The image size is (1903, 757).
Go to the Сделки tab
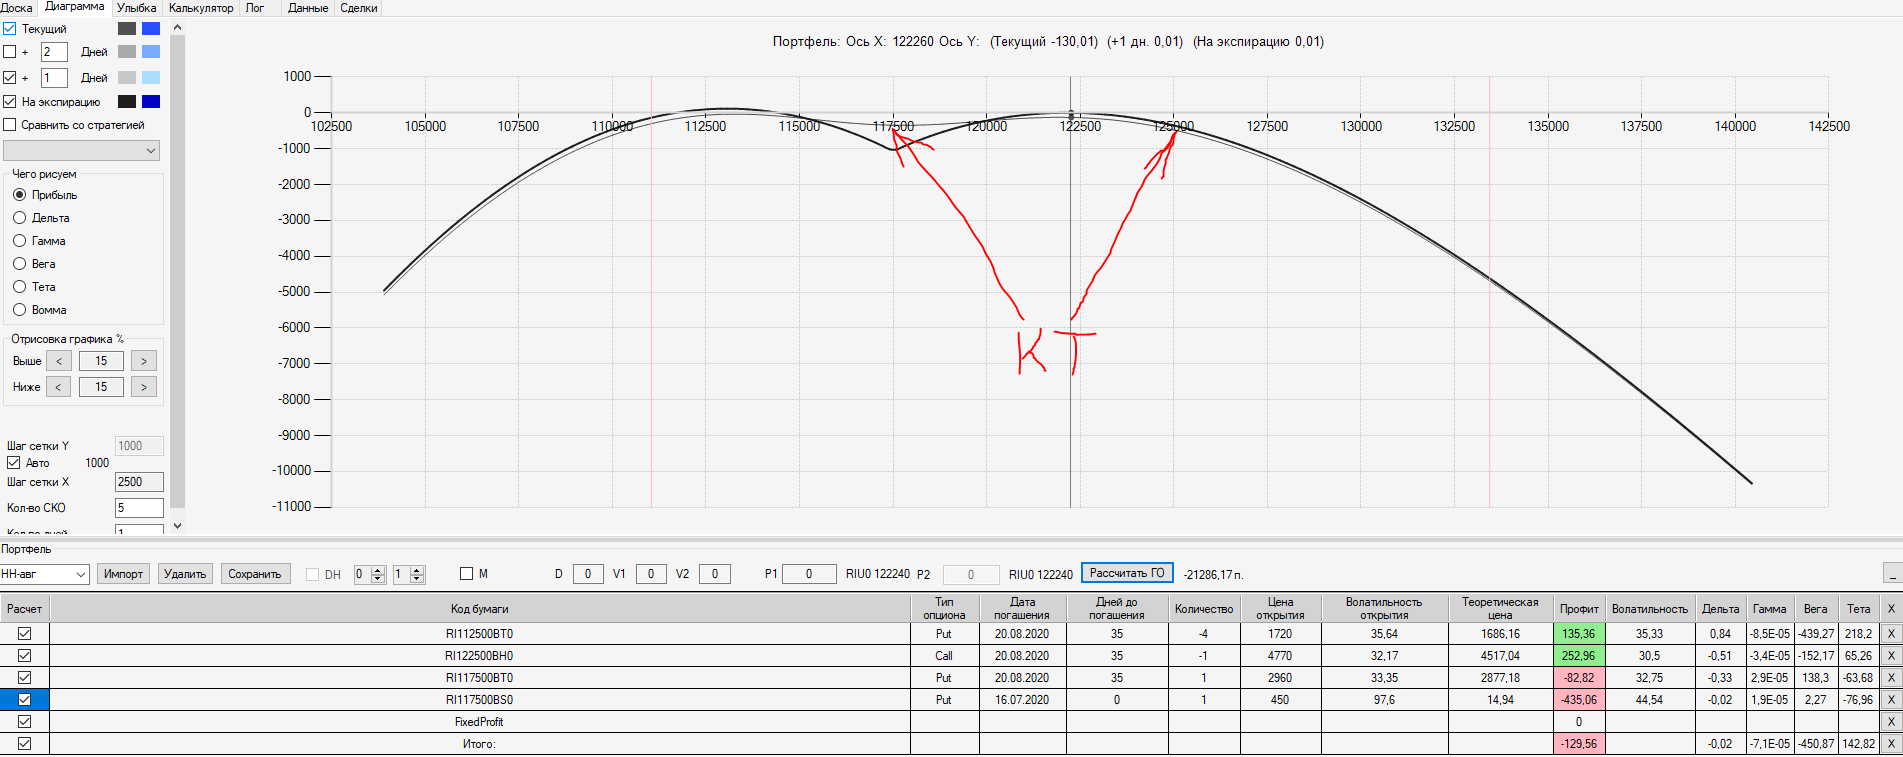click(359, 8)
